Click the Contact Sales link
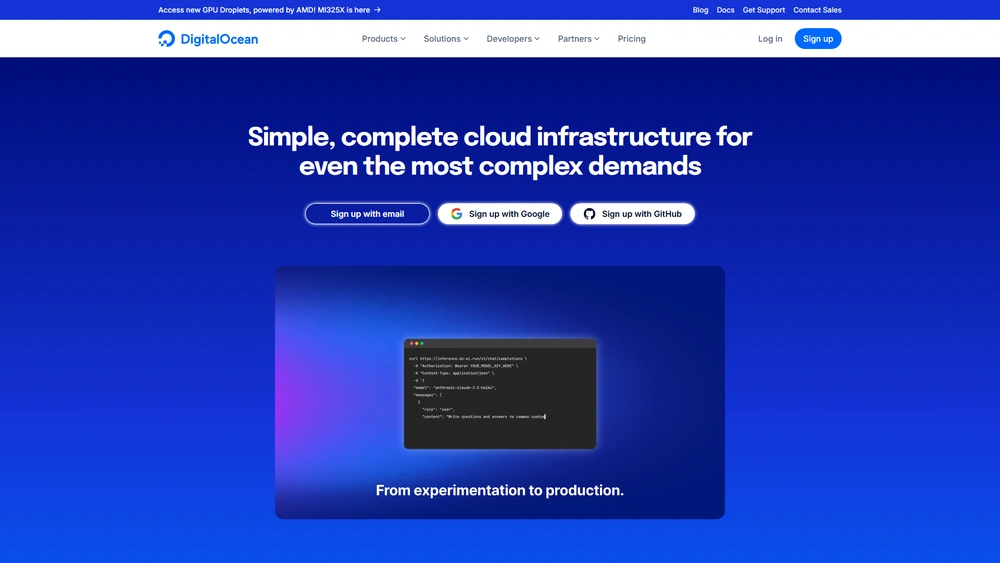Screen dimensions: 1000x563 pos(817,10)
